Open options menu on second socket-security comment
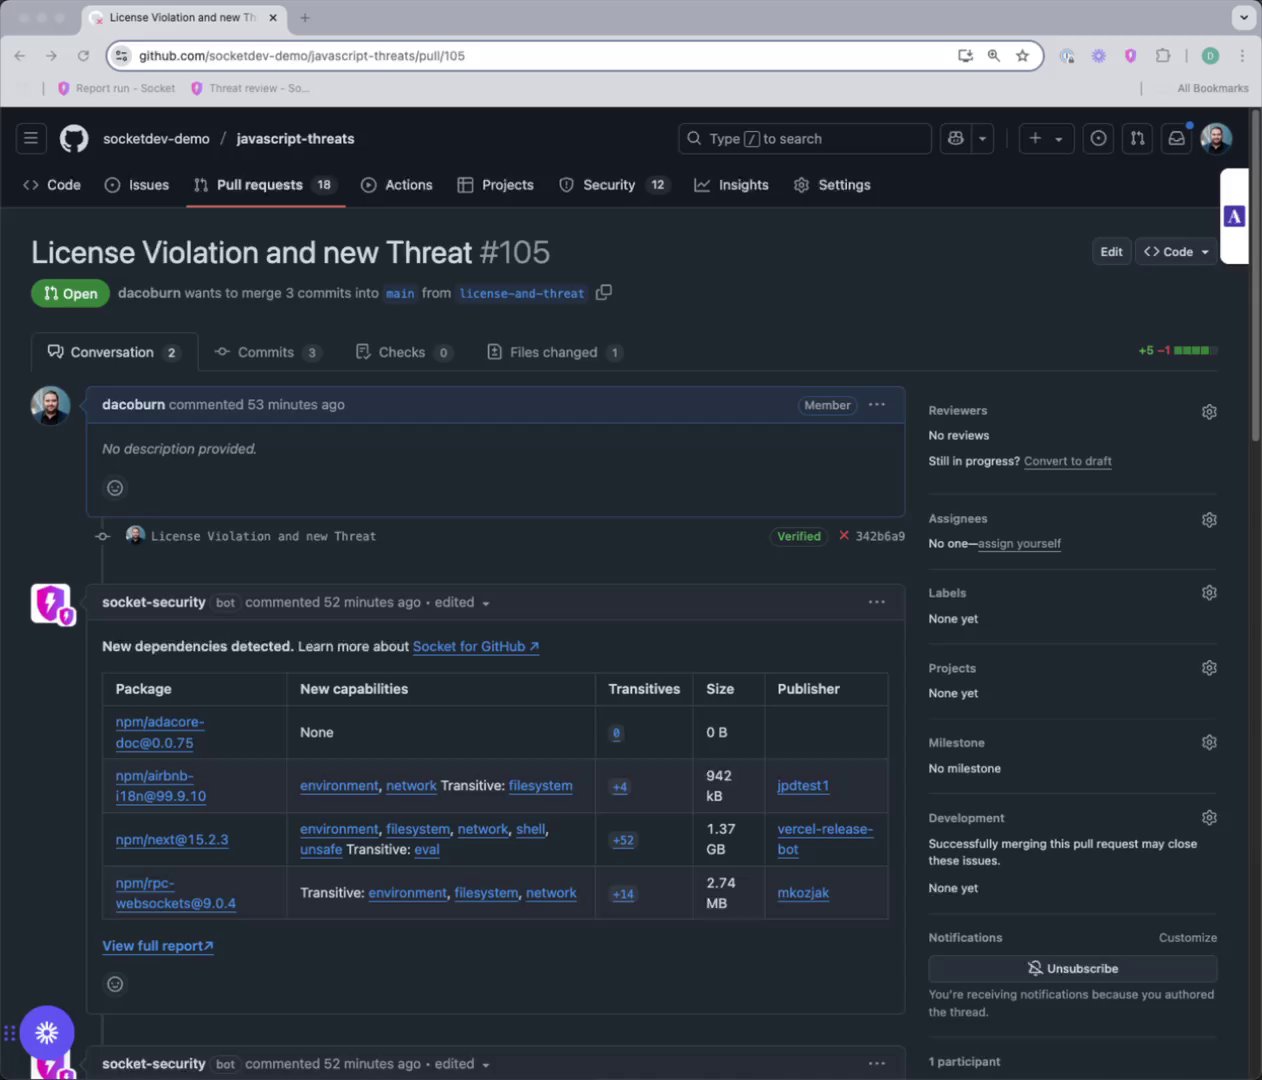This screenshot has height=1080, width=1262. (877, 1064)
